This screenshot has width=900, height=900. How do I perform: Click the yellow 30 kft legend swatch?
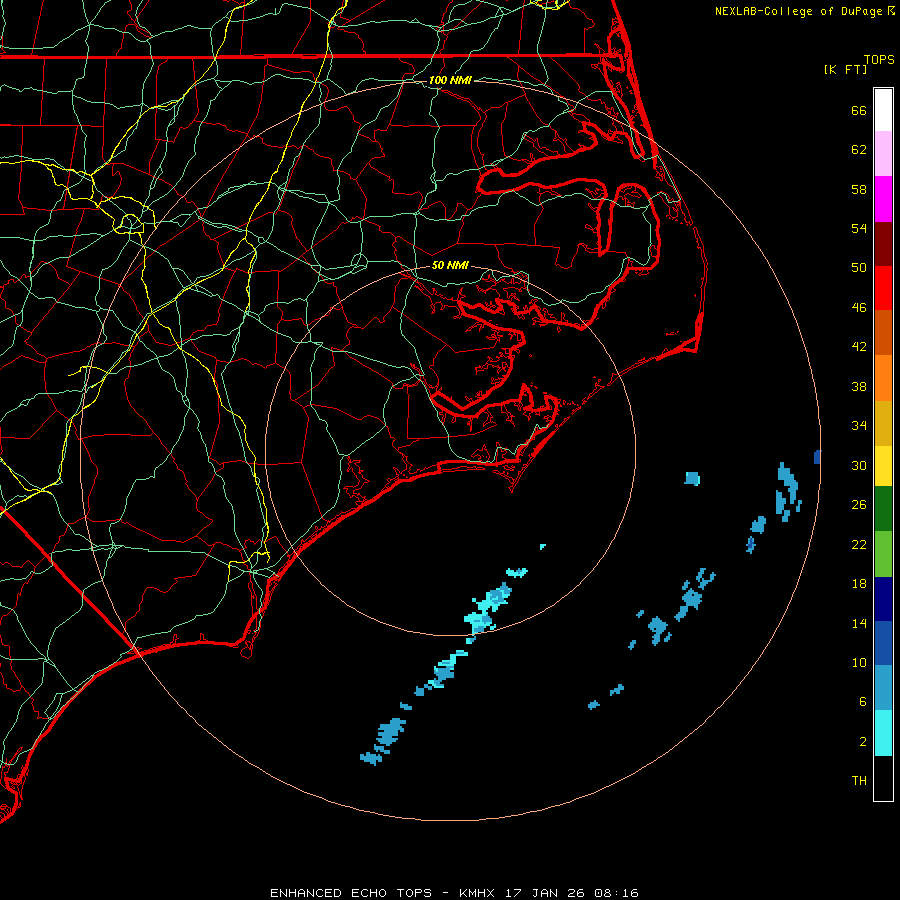[x=883, y=466]
